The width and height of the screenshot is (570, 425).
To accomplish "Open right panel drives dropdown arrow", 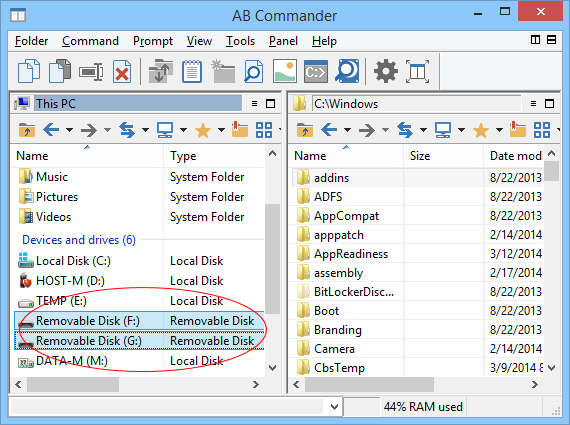I will pos(461,130).
